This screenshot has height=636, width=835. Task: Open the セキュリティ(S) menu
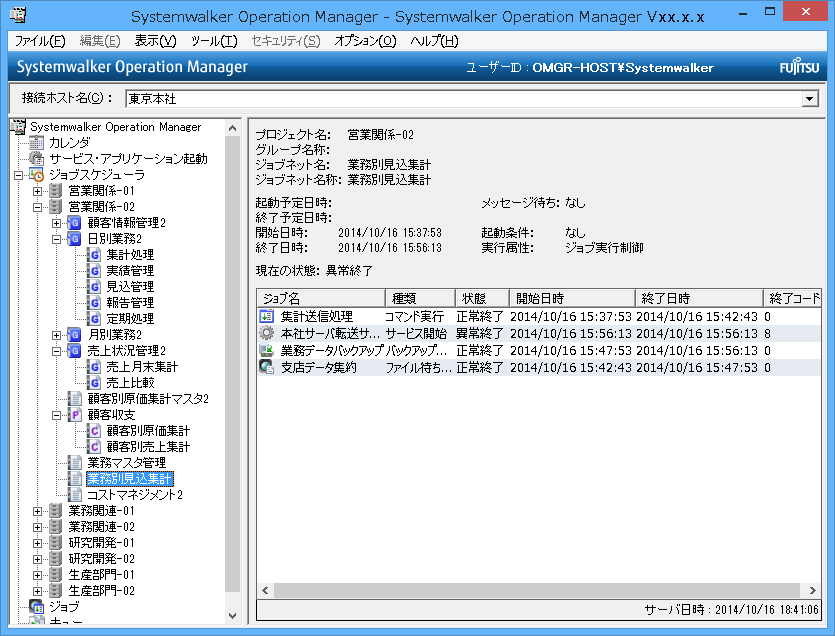point(286,41)
